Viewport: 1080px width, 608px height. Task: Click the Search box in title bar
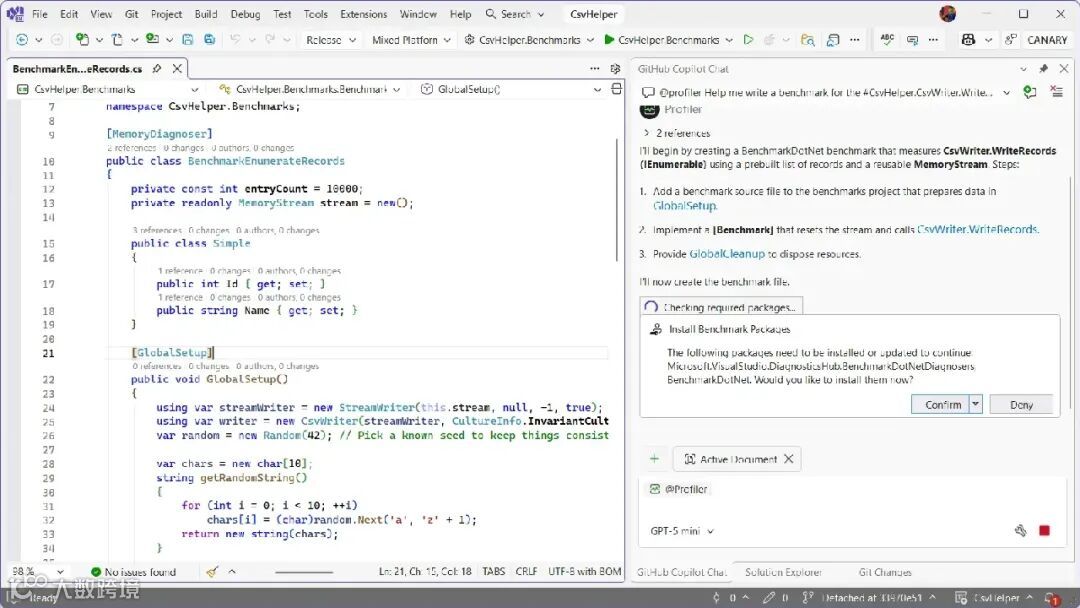515,14
